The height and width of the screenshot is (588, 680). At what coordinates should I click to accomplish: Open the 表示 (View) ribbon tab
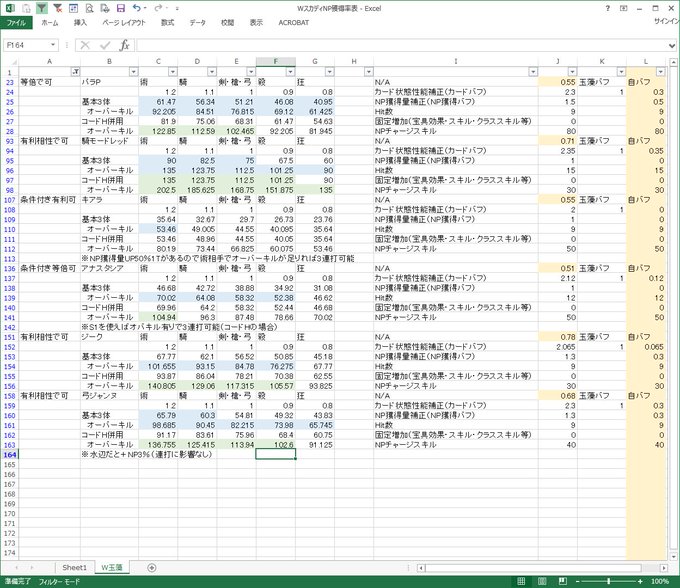click(x=256, y=23)
